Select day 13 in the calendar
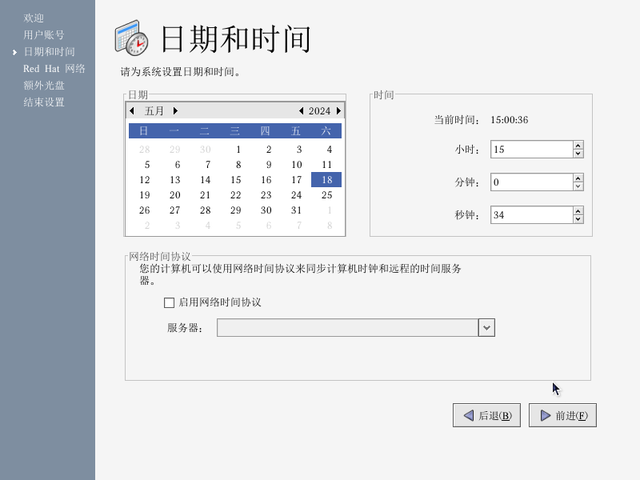The image size is (640, 480). (175, 180)
